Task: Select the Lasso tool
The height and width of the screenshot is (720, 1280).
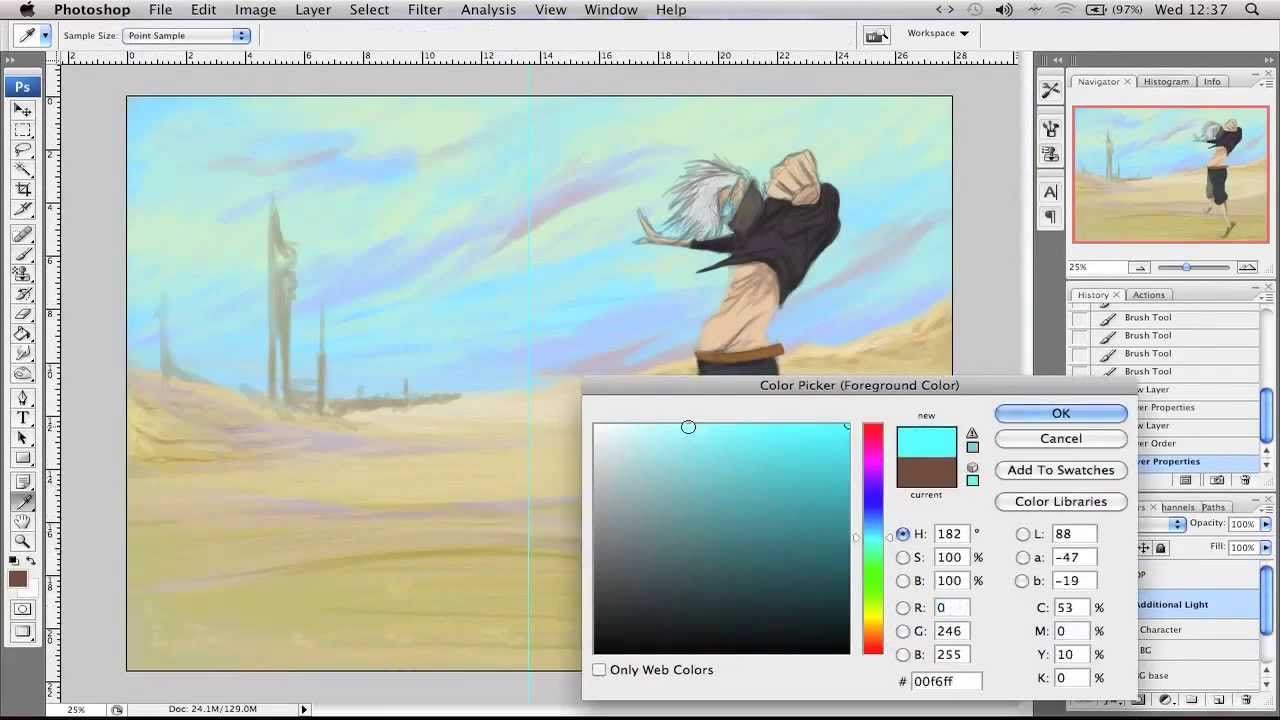Action: (22, 150)
